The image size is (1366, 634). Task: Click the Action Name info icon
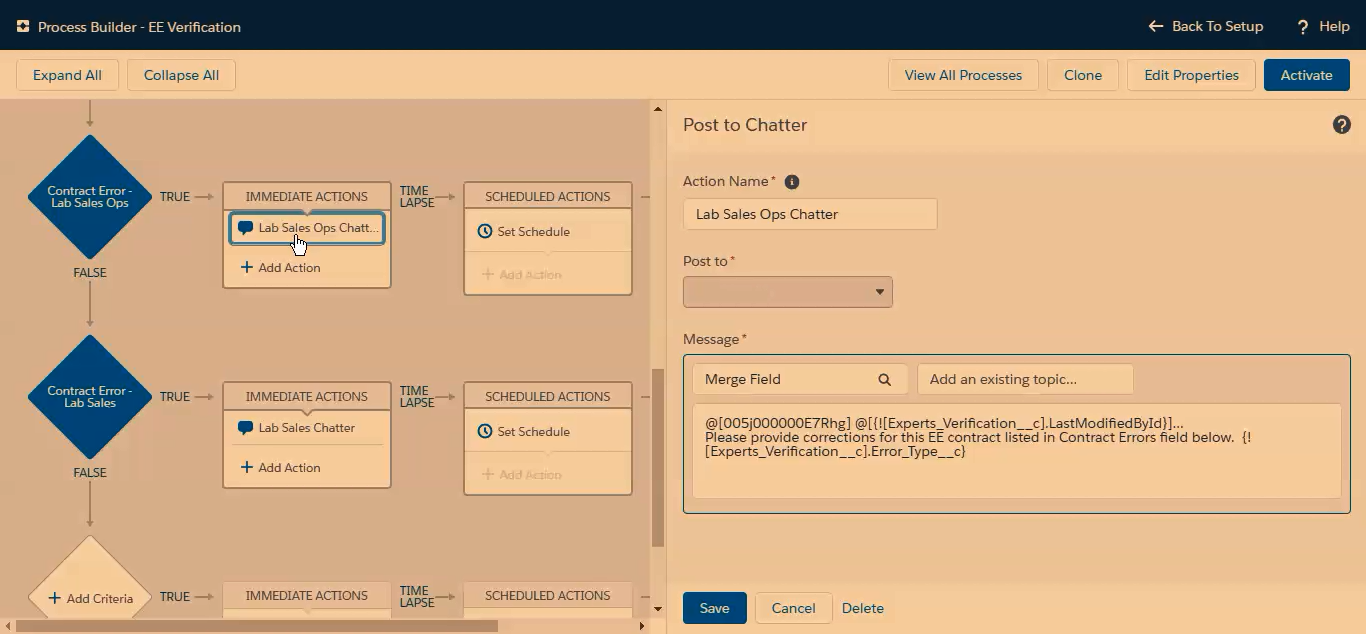(792, 182)
